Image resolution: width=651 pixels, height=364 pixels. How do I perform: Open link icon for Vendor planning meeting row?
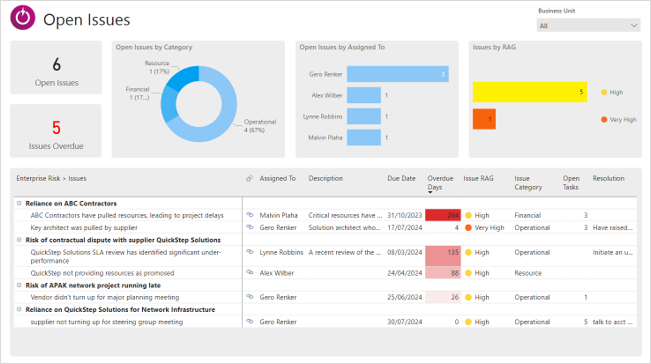click(x=250, y=297)
